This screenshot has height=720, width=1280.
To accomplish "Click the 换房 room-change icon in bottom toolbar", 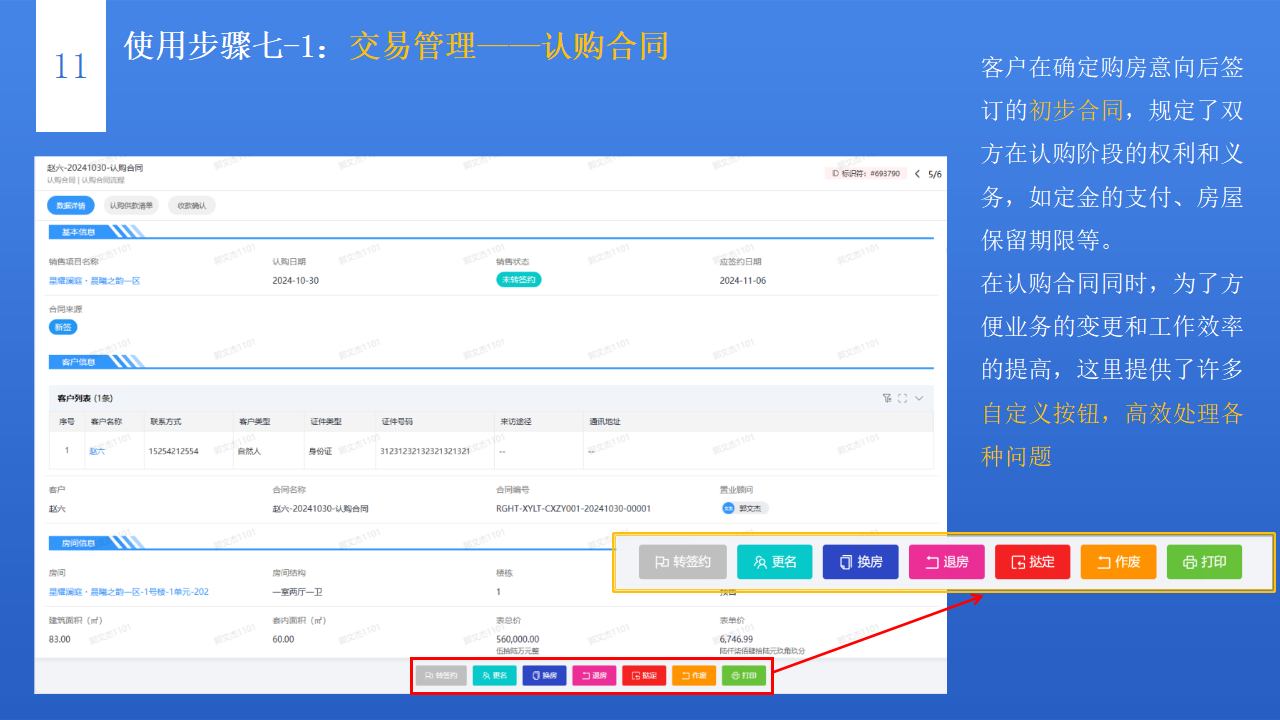I will pyautogui.click(x=544, y=675).
